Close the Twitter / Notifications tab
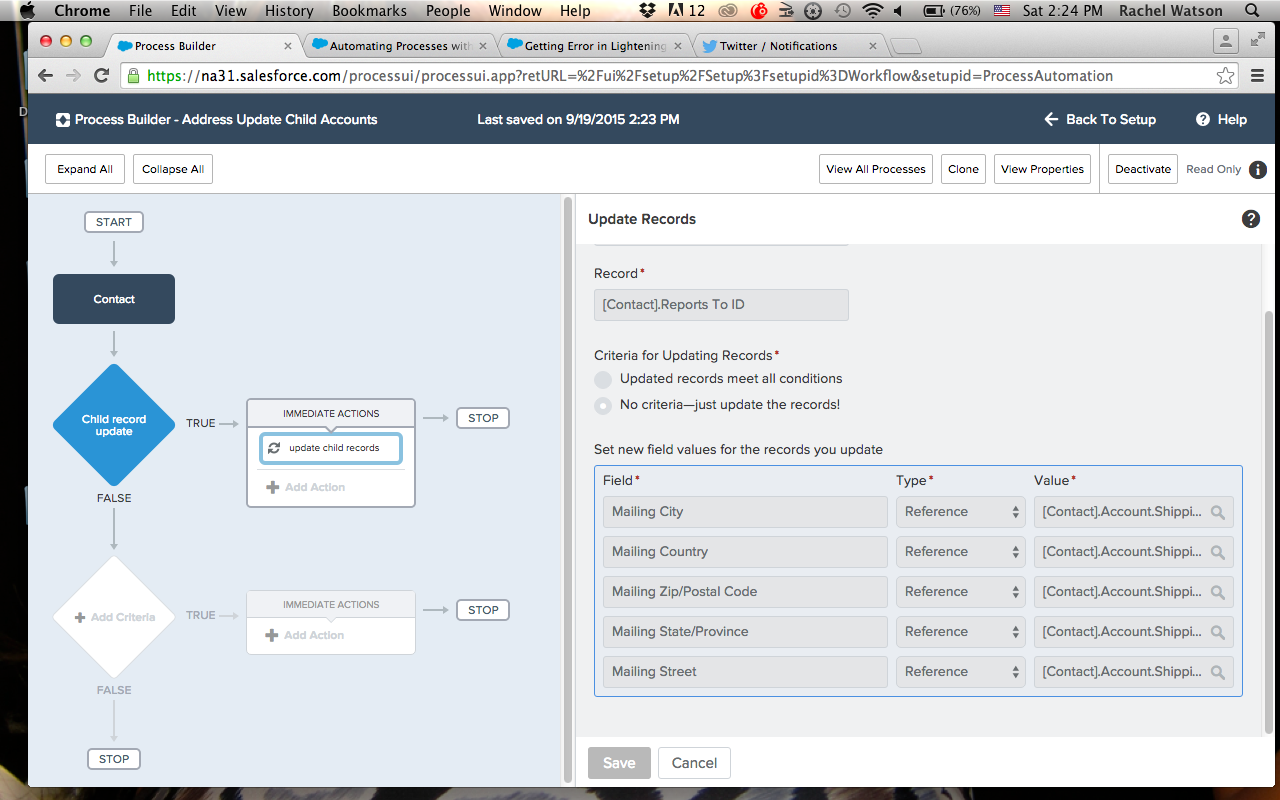1280x800 pixels. pyautogui.click(x=873, y=46)
